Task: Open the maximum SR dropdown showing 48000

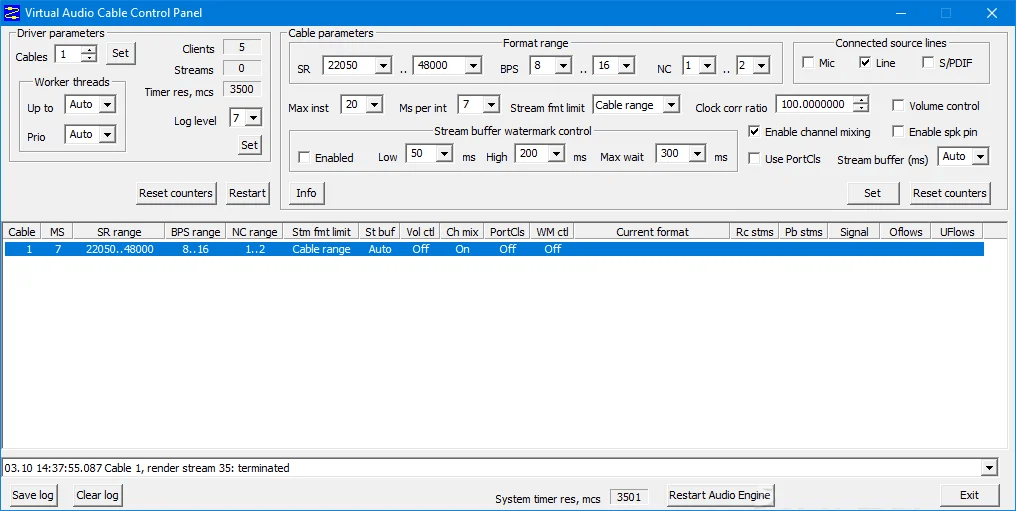Action: [473, 65]
